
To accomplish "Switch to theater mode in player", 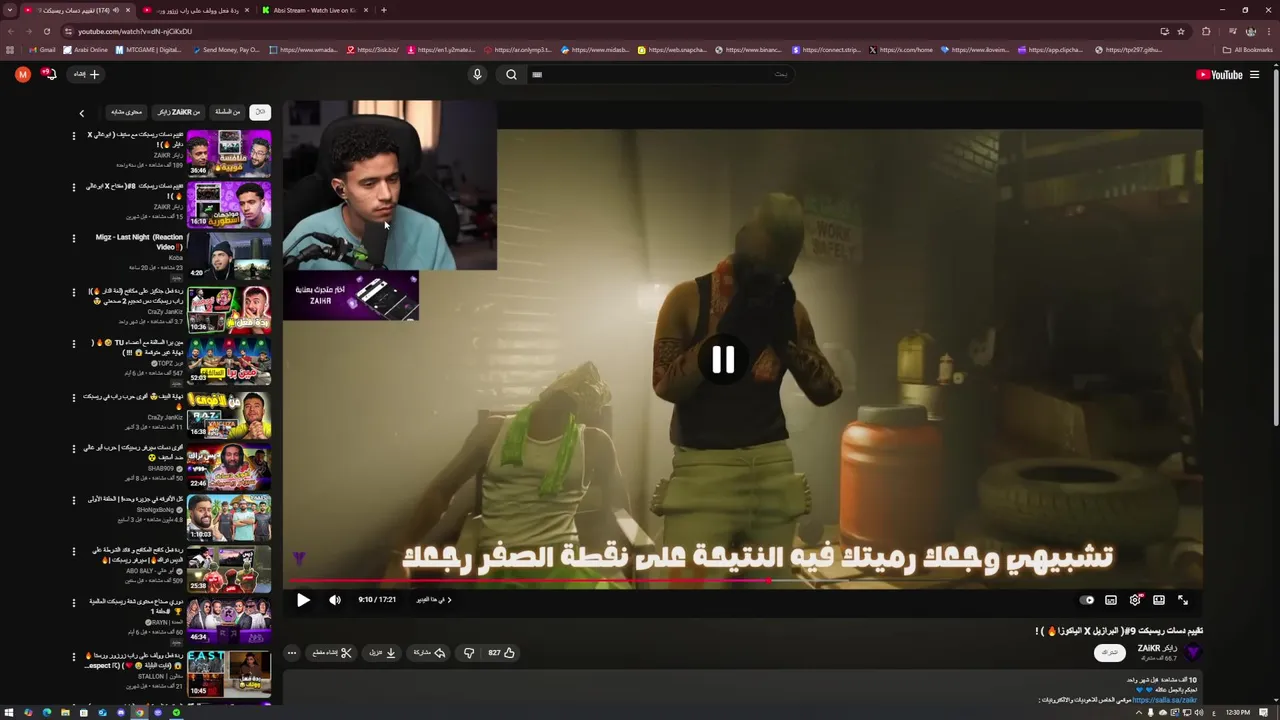I will pyautogui.click(x=1159, y=600).
